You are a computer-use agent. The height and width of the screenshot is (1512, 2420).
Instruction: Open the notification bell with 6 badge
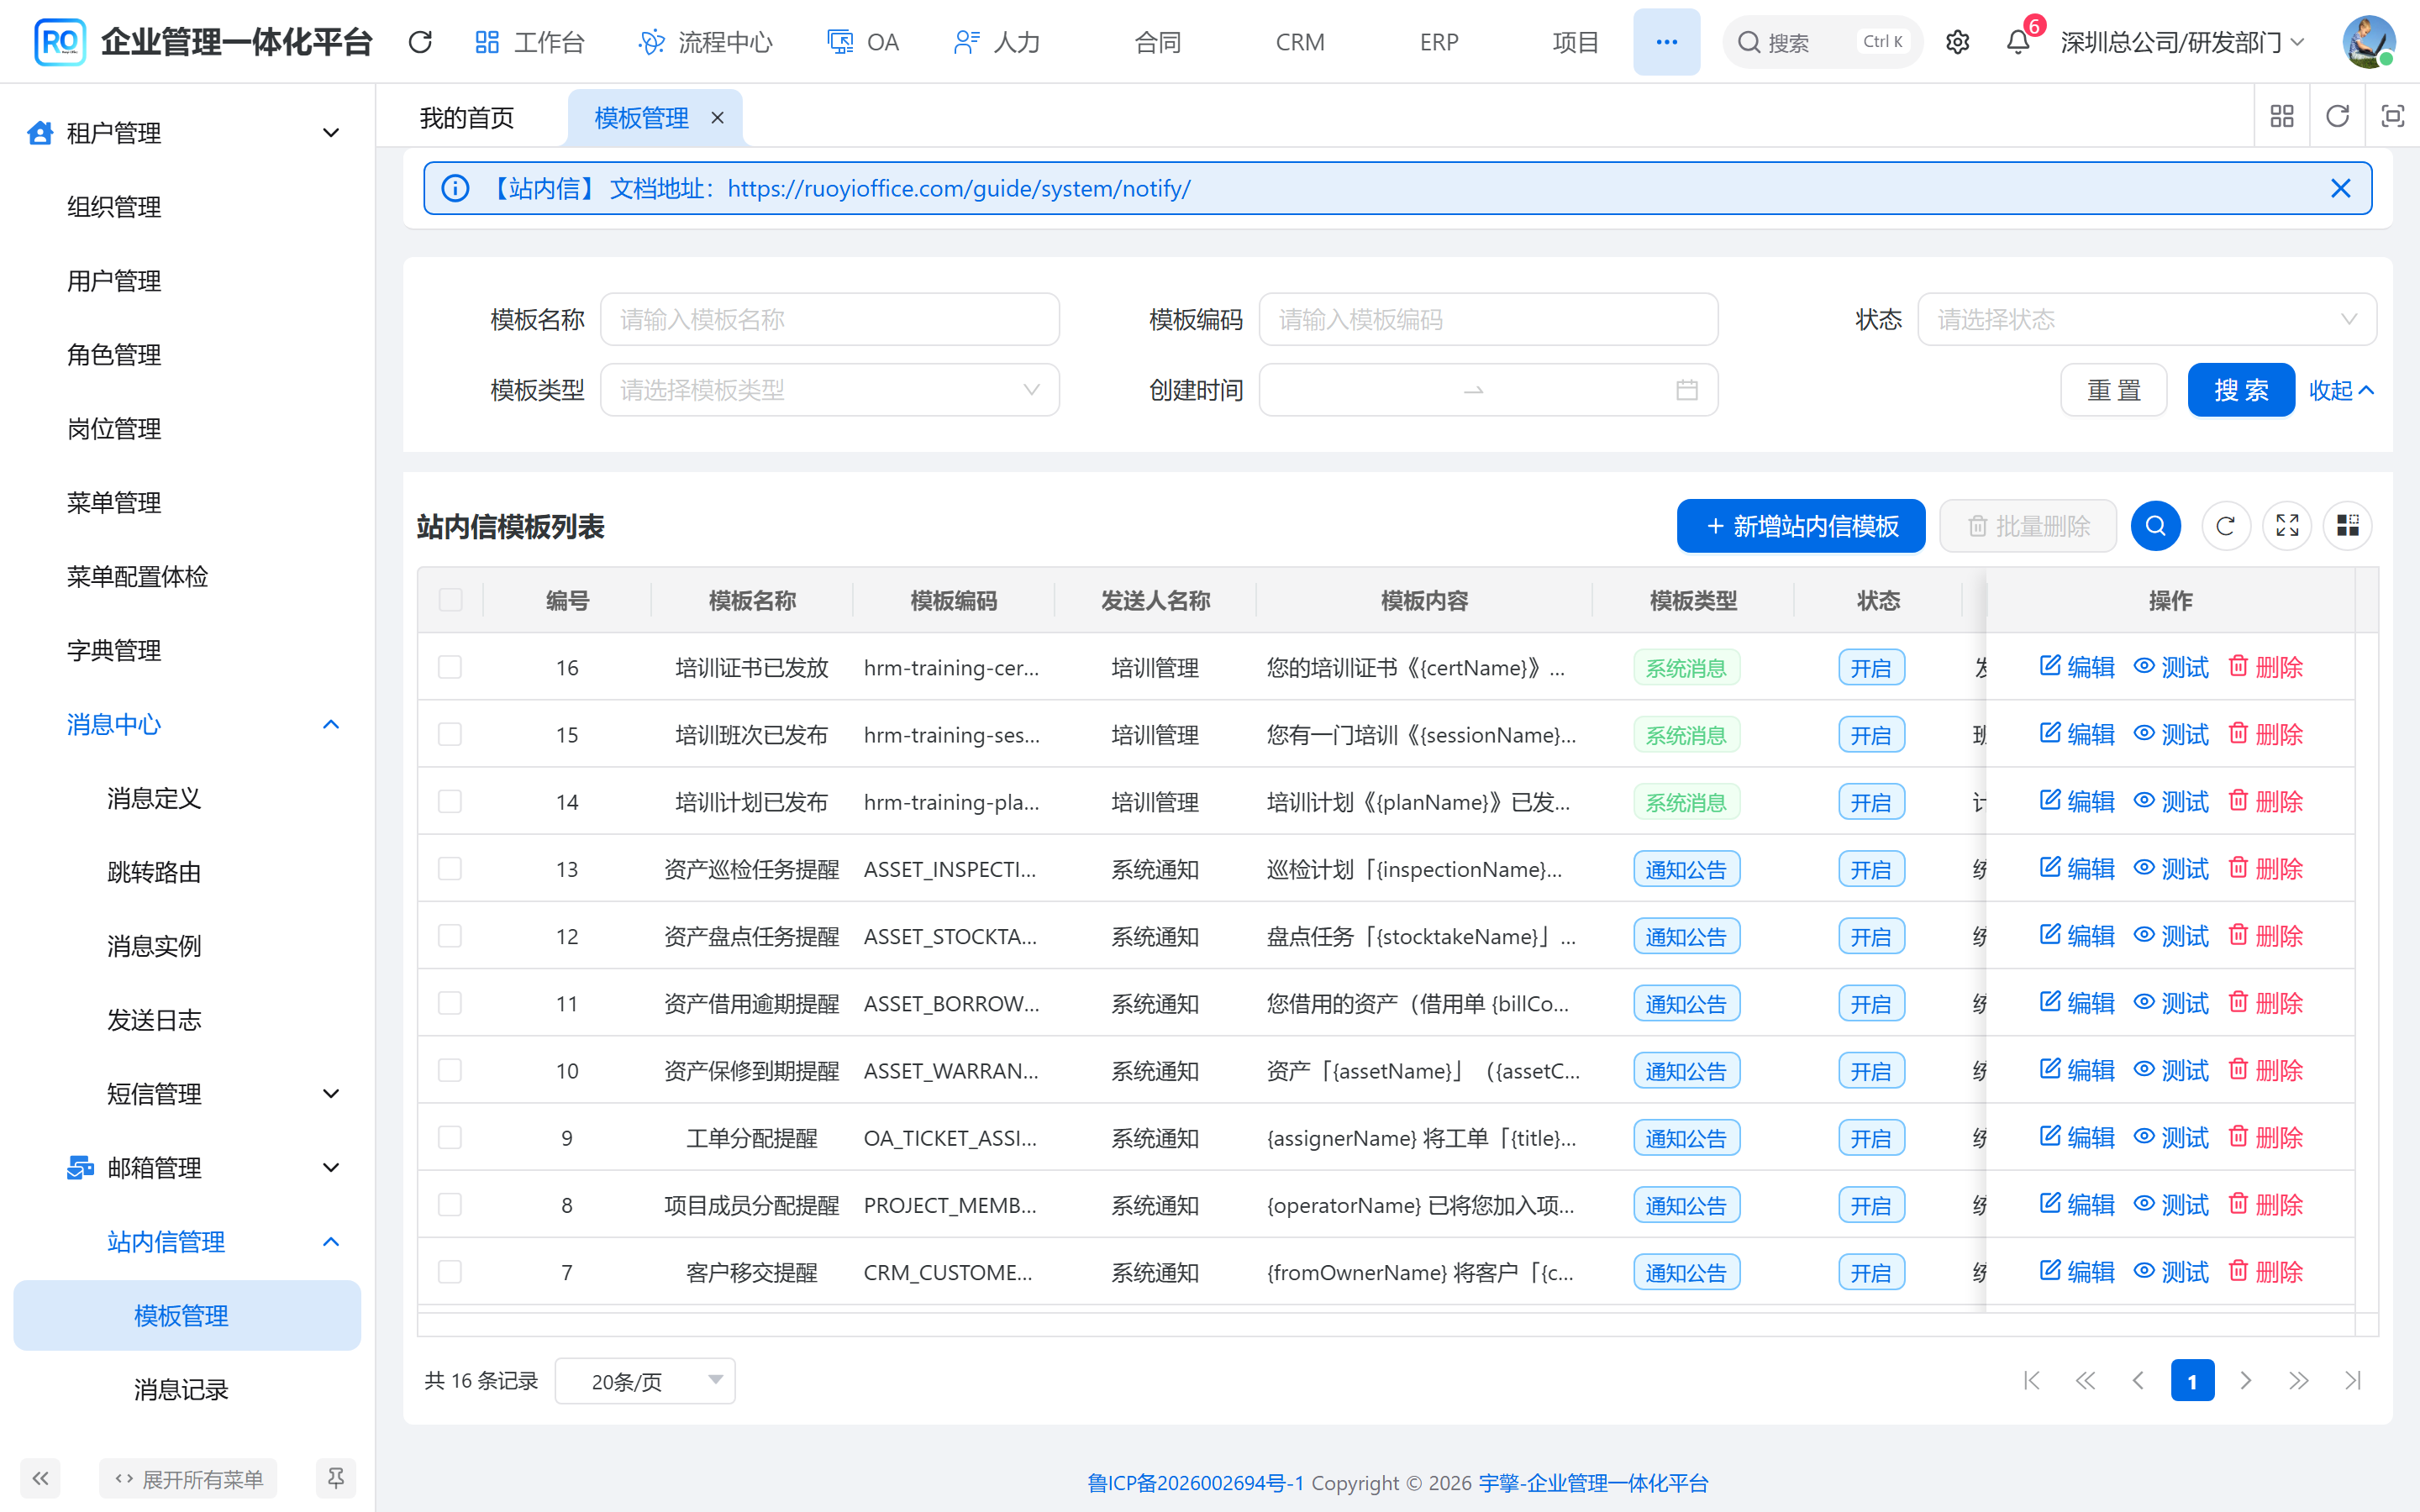tap(2018, 42)
